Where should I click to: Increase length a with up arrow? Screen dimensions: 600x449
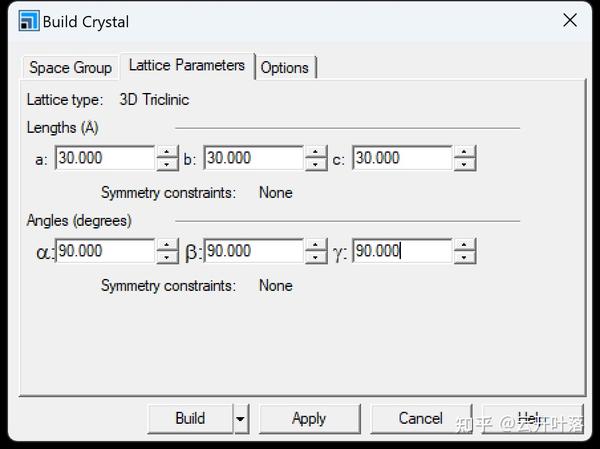167,152
